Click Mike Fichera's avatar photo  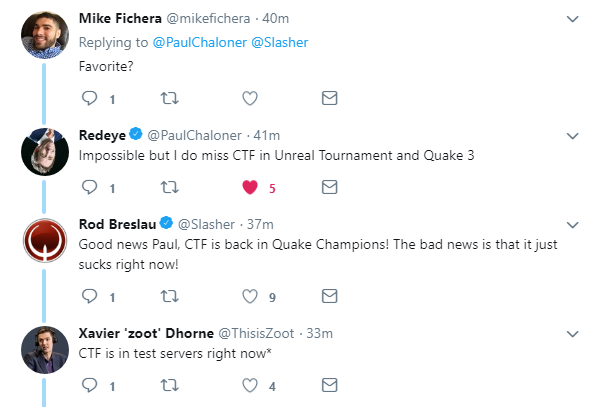(x=44, y=36)
